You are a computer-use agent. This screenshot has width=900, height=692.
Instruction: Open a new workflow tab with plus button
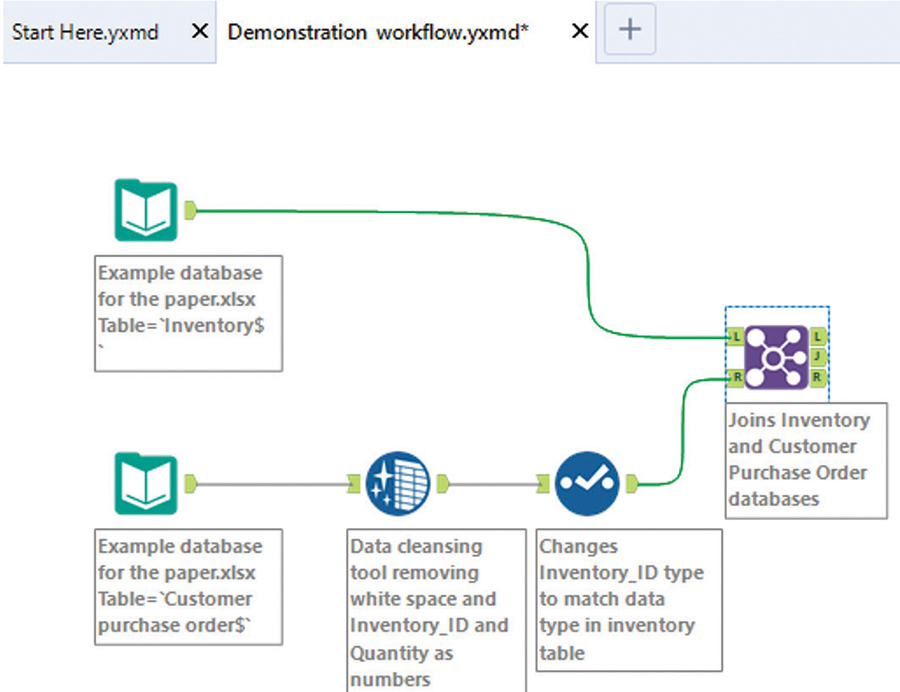click(630, 30)
